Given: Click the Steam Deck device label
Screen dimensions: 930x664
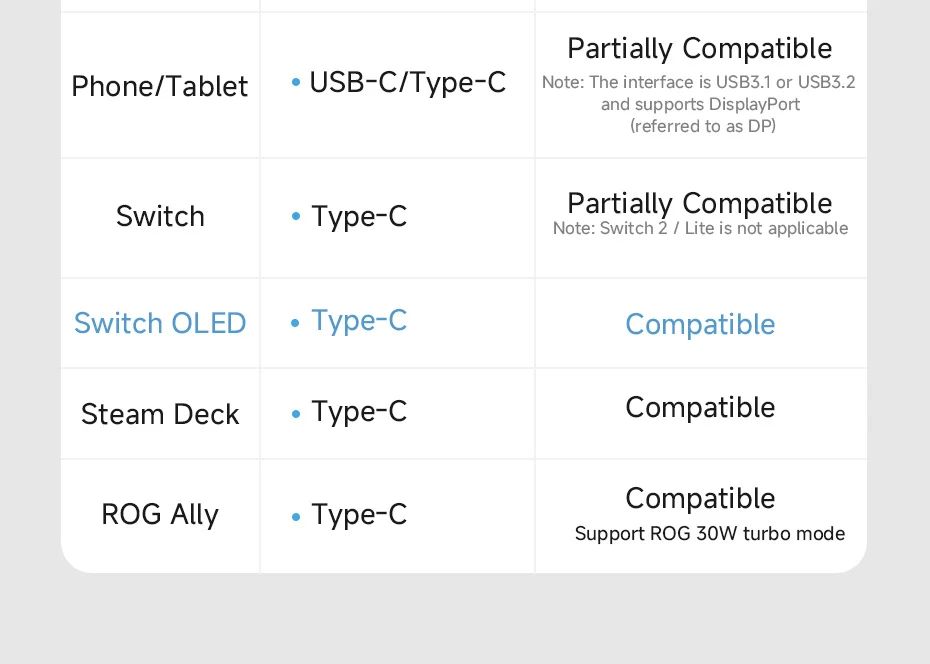Looking at the screenshot, I should pos(160,414).
